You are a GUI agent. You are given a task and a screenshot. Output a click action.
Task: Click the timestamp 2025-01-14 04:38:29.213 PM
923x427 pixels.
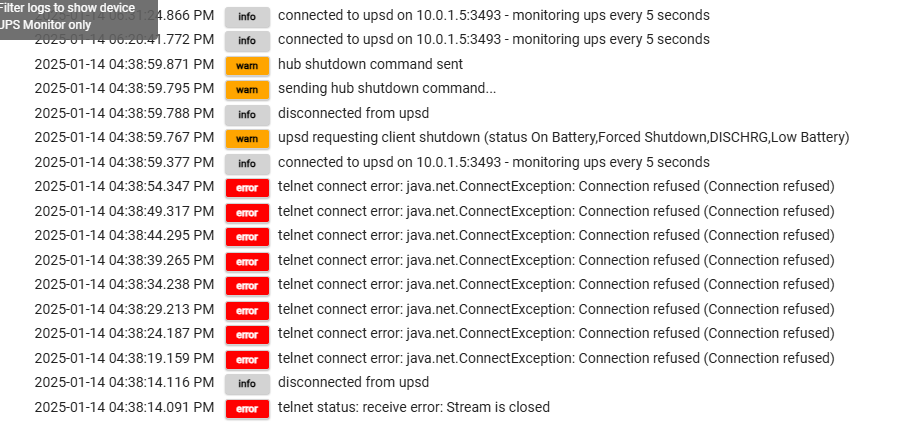124,309
